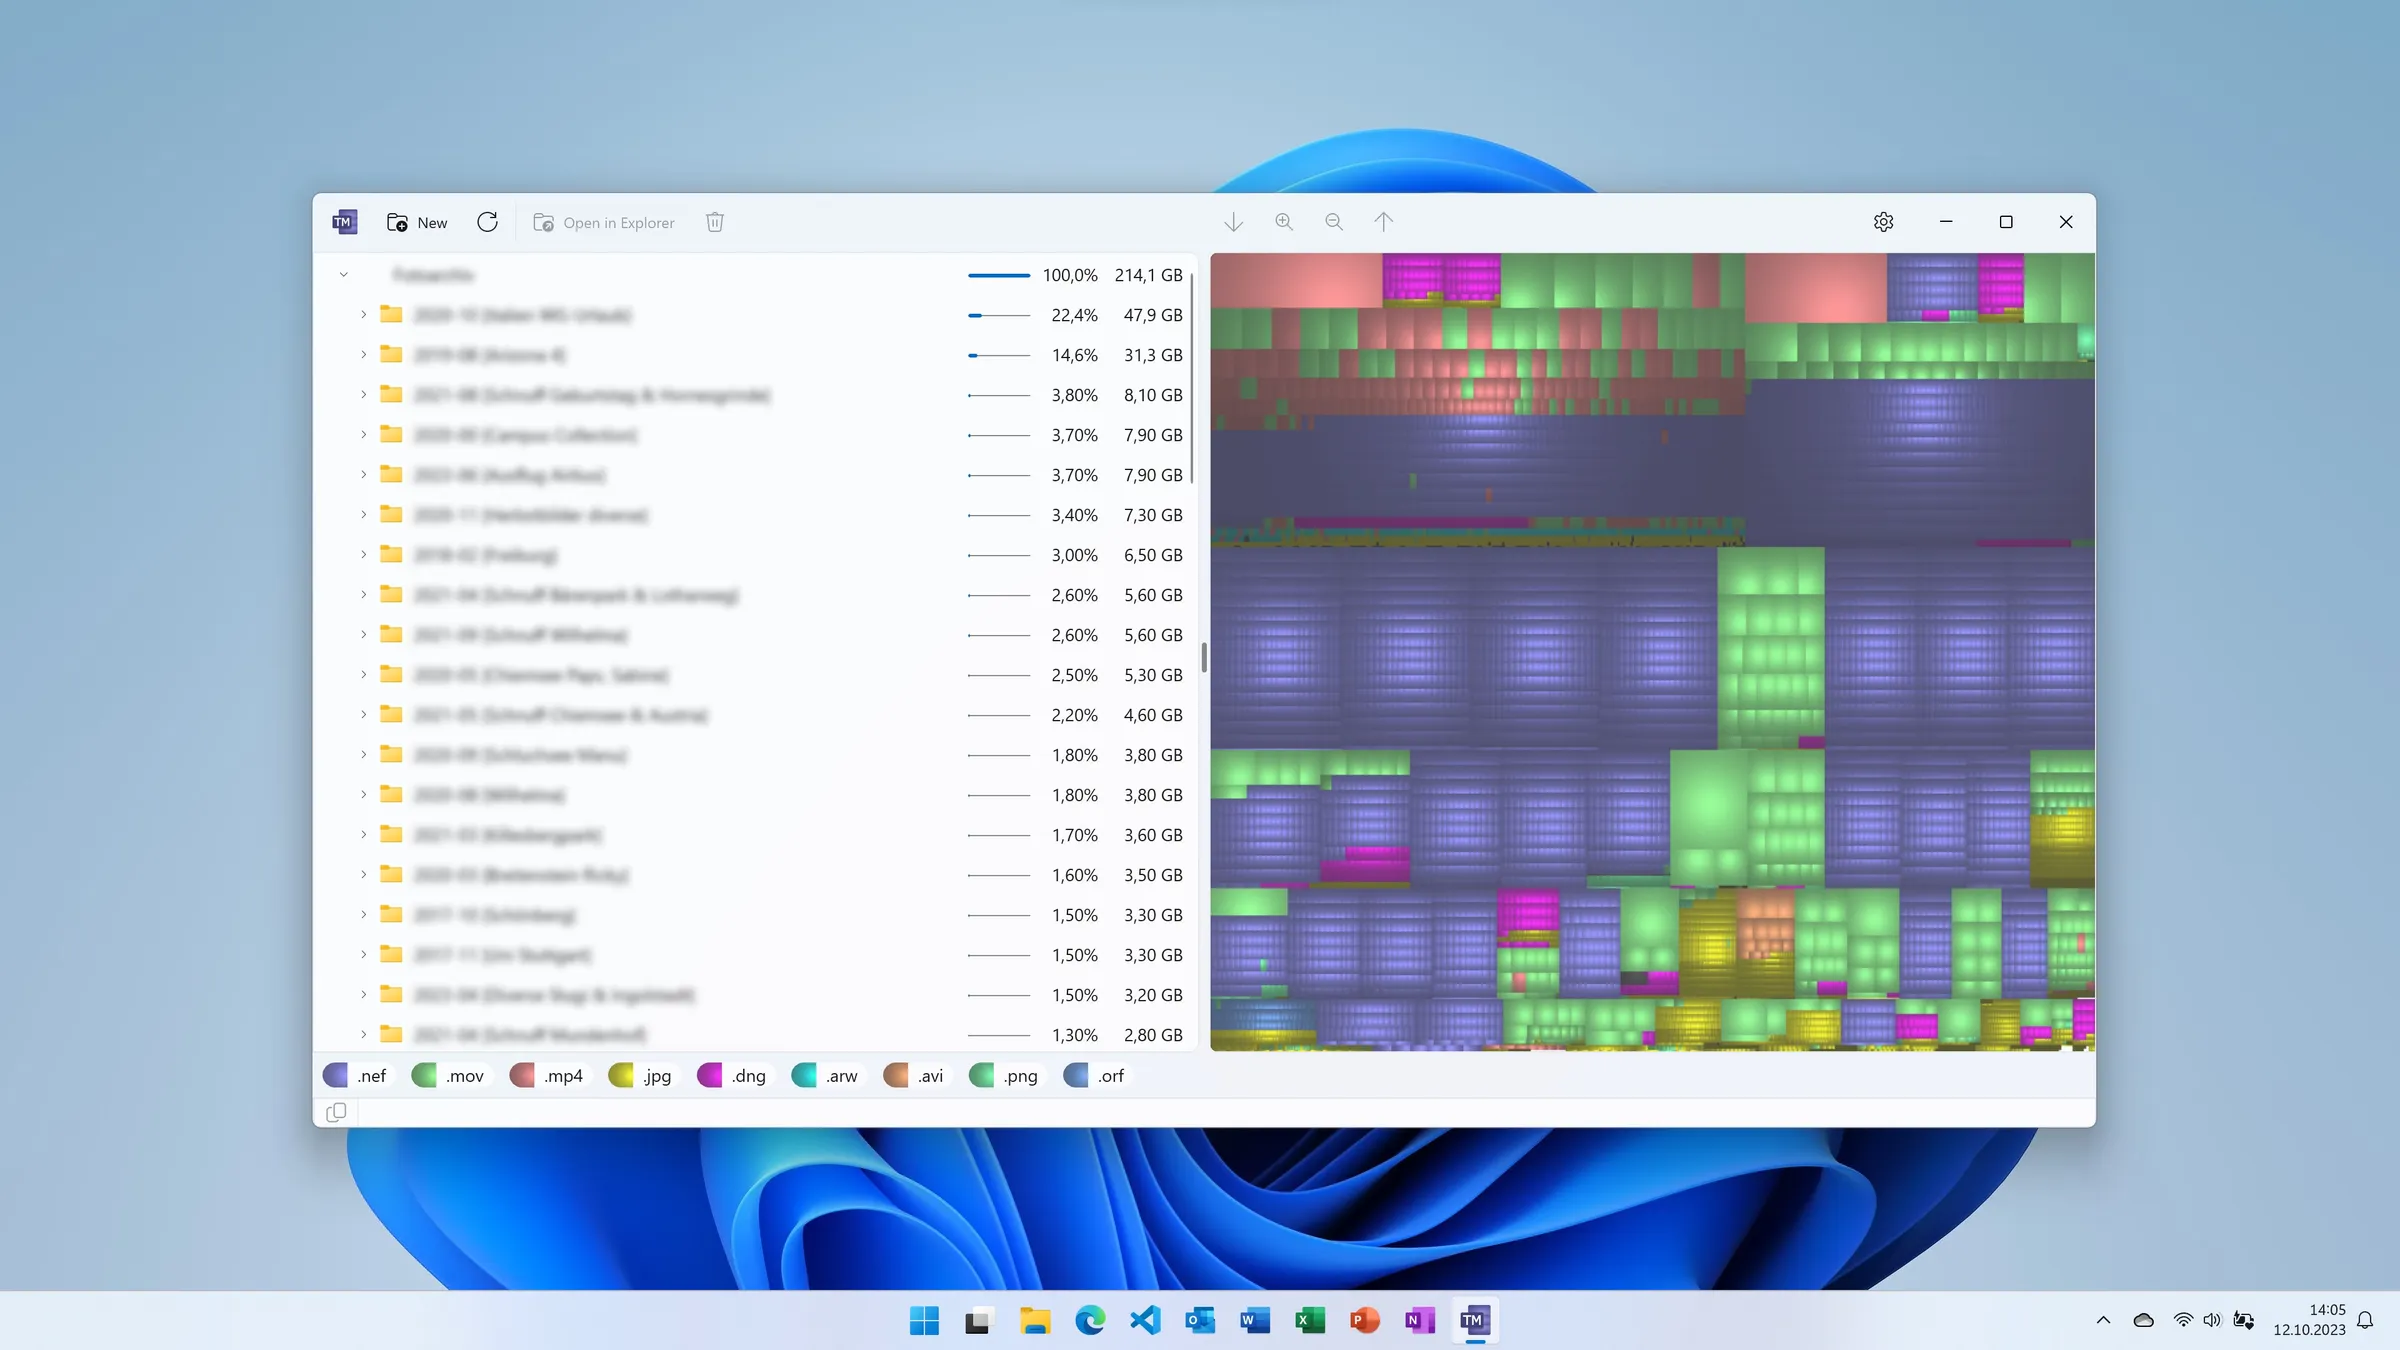Click the trash delete icon
The width and height of the screenshot is (2400, 1350).
(x=714, y=222)
